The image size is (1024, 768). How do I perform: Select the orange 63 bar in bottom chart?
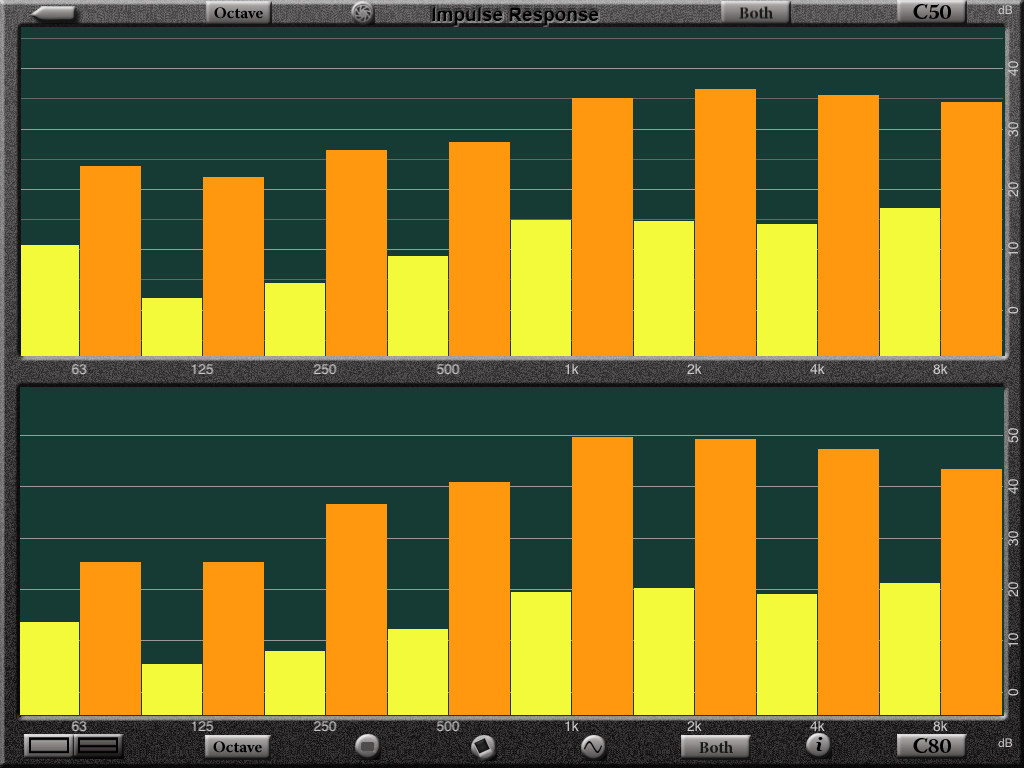(x=110, y=638)
